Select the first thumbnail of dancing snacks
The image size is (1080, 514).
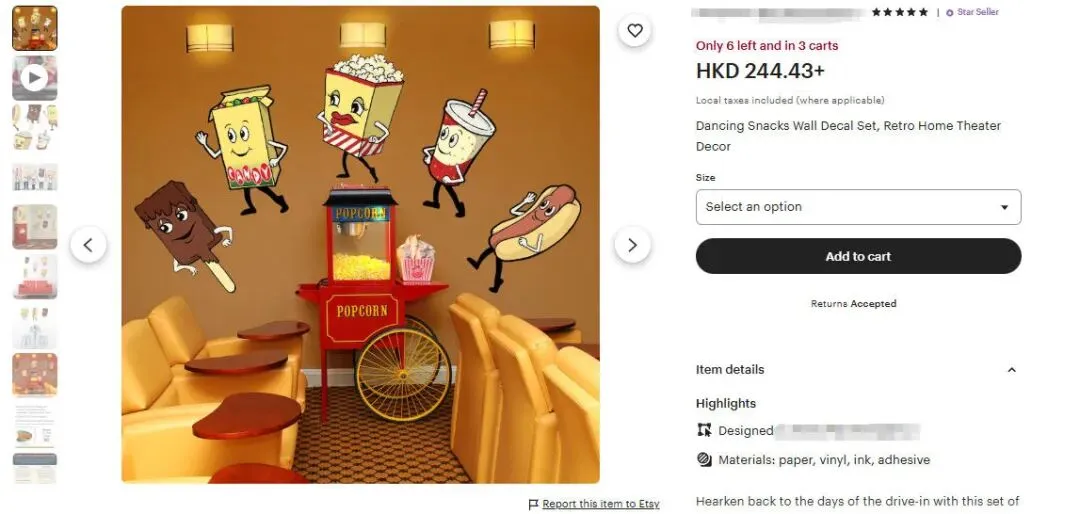[34, 28]
